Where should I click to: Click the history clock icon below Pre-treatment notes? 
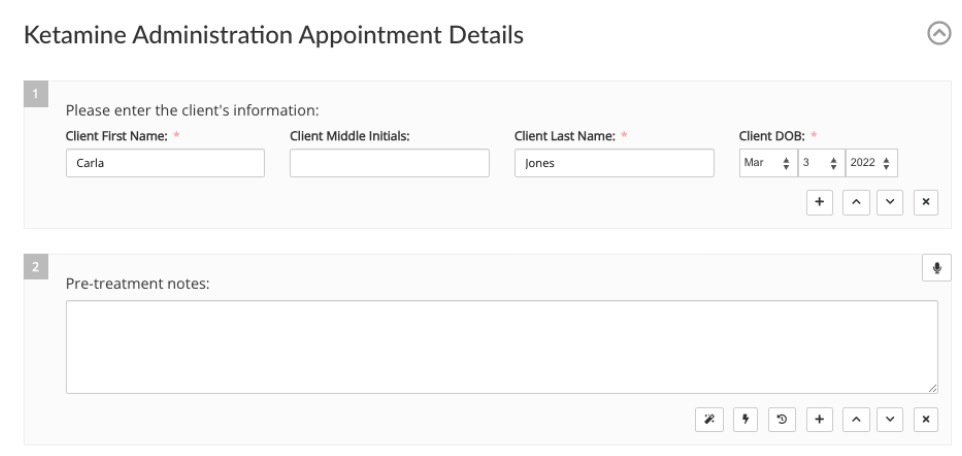tap(782, 420)
